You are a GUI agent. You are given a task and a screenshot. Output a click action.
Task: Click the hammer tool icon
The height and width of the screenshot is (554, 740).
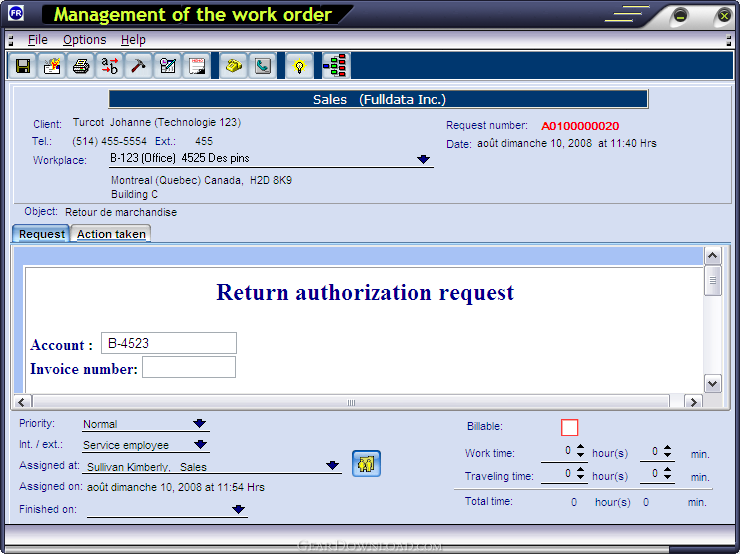click(x=138, y=66)
